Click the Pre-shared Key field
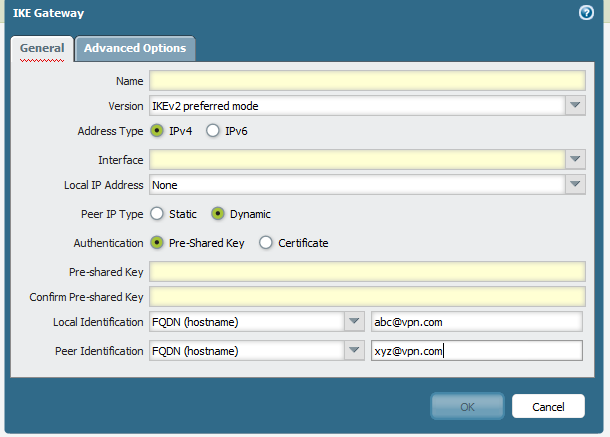Screen dimensions: 610x437 (x=366, y=272)
